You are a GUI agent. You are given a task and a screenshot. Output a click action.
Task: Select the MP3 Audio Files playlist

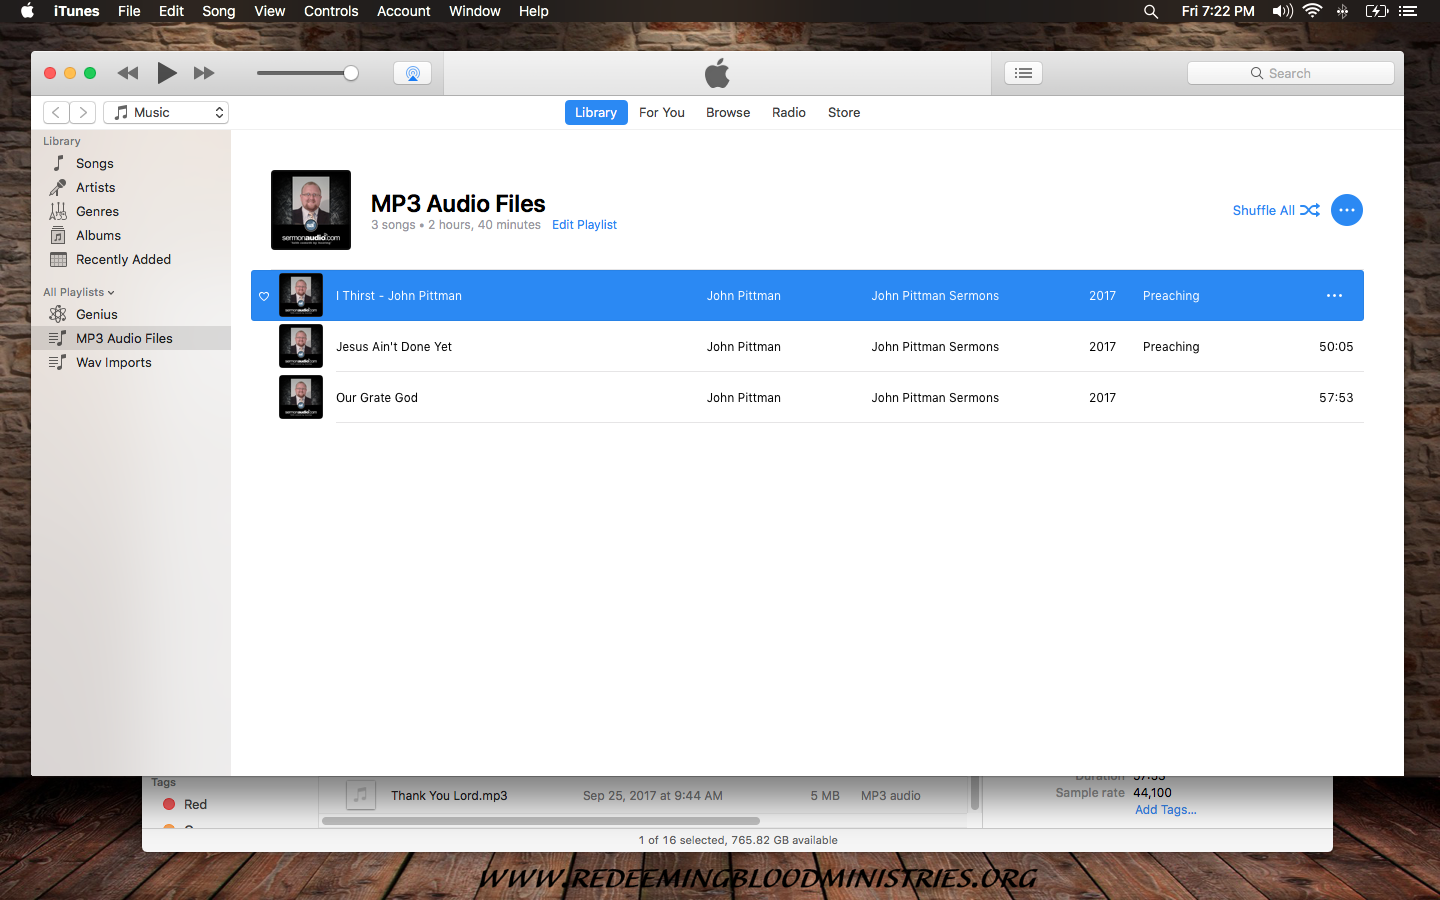click(131, 339)
